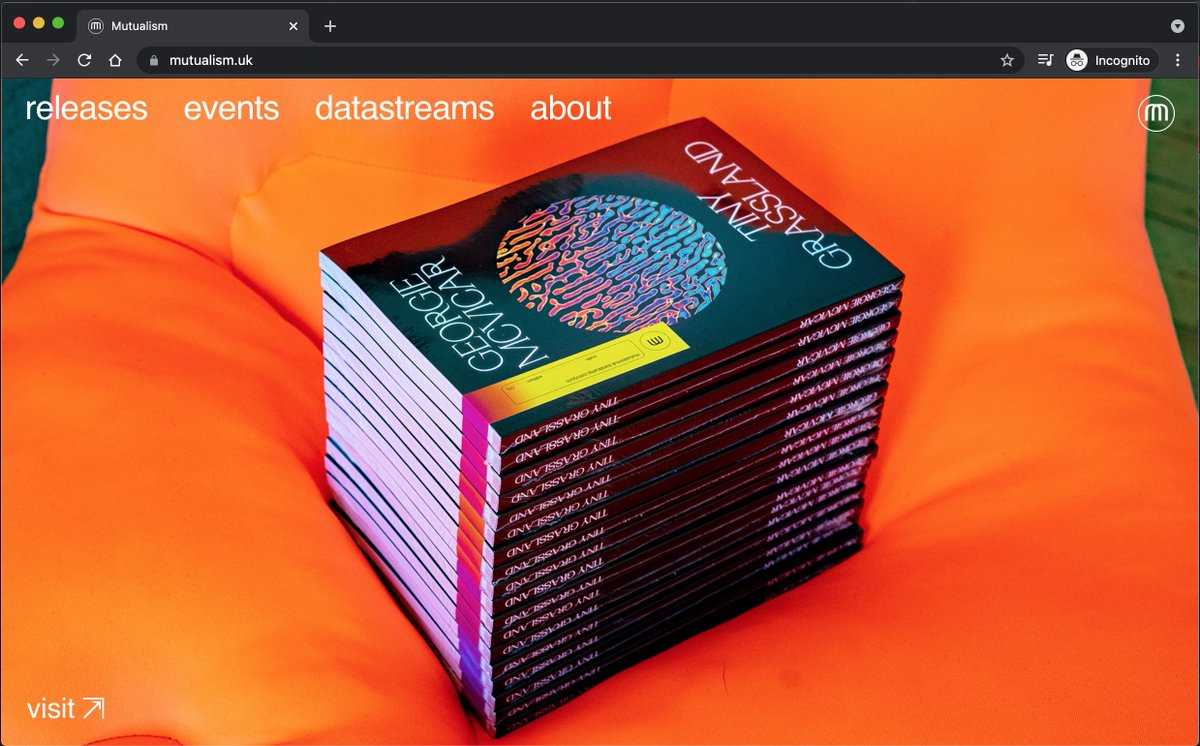This screenshot has height=746, width=1200.
Task: Click the Mutualism circular logo icon
Action: pos(1155,113)
